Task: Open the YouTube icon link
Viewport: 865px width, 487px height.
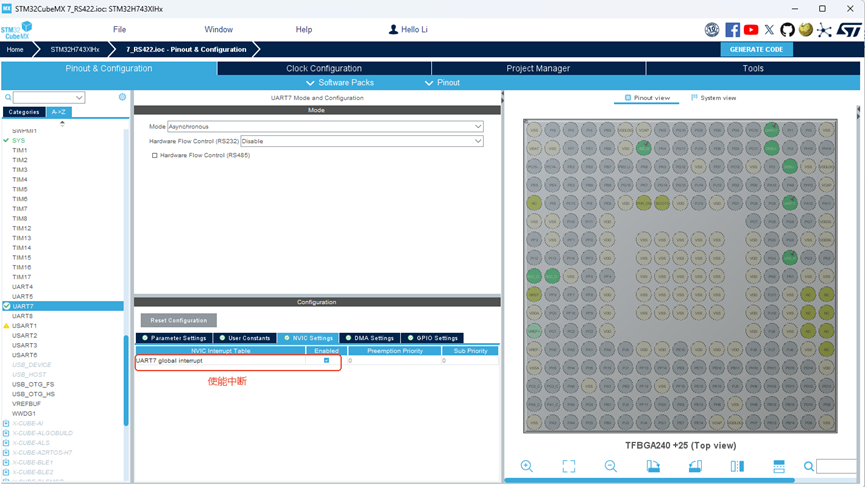Action: coord(751,30)
